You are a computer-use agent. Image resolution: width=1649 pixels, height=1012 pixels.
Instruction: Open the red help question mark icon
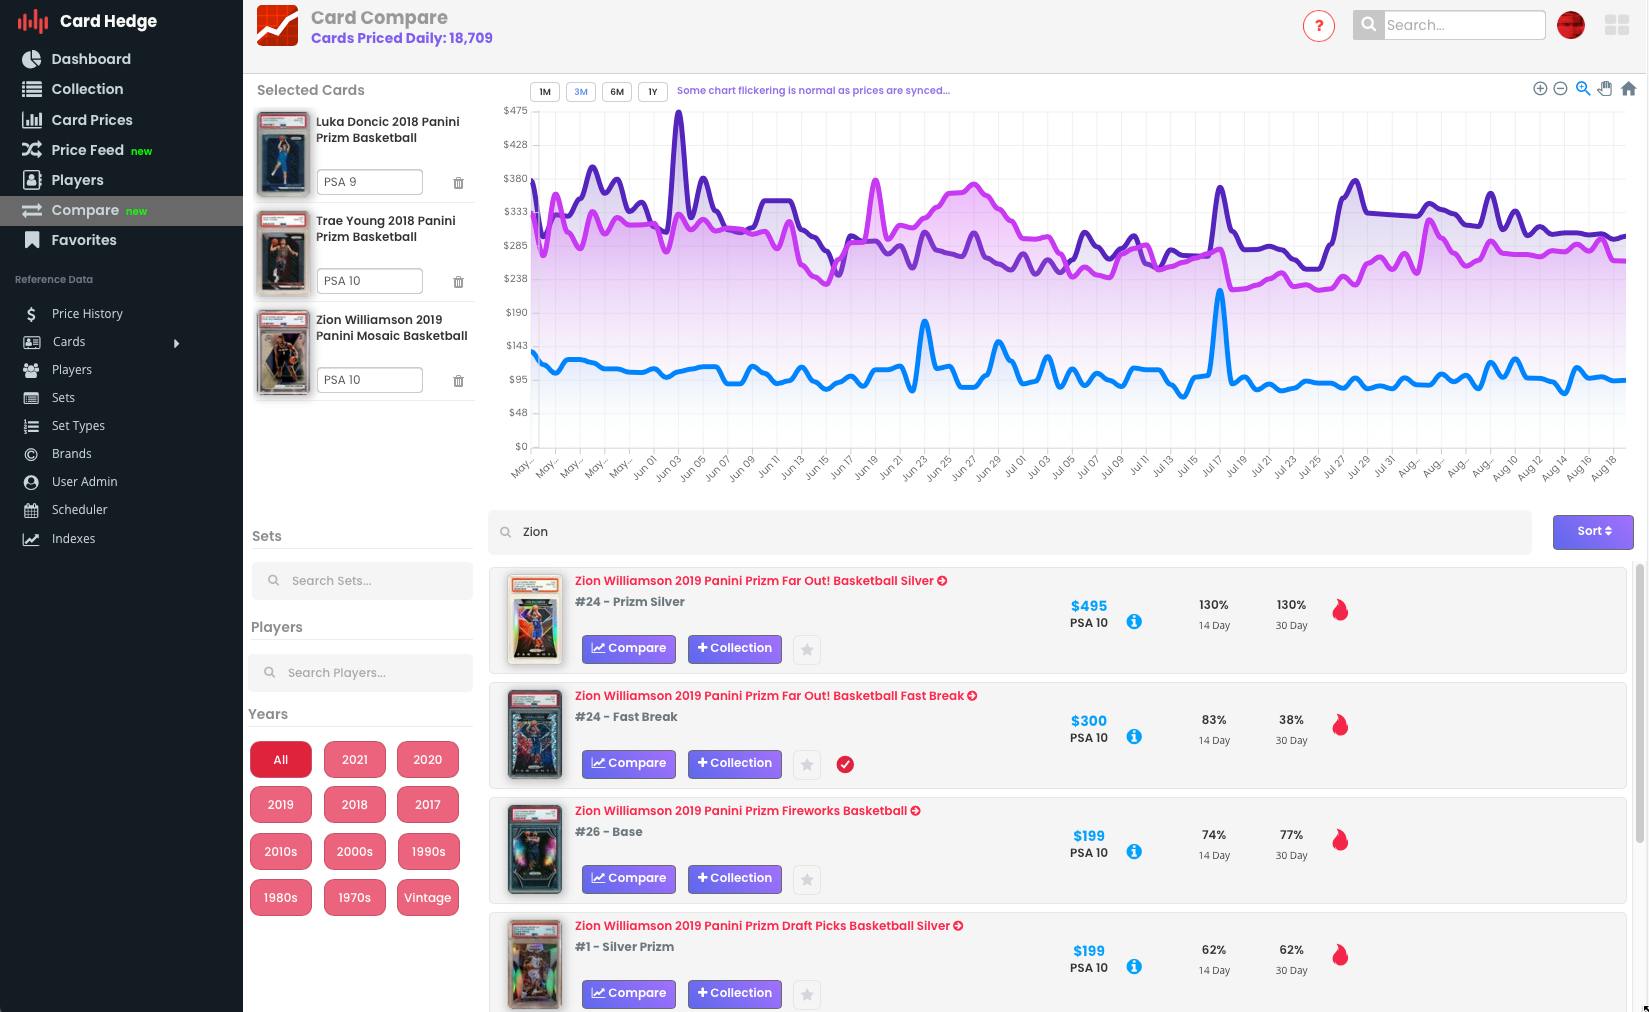point(1318,26)
